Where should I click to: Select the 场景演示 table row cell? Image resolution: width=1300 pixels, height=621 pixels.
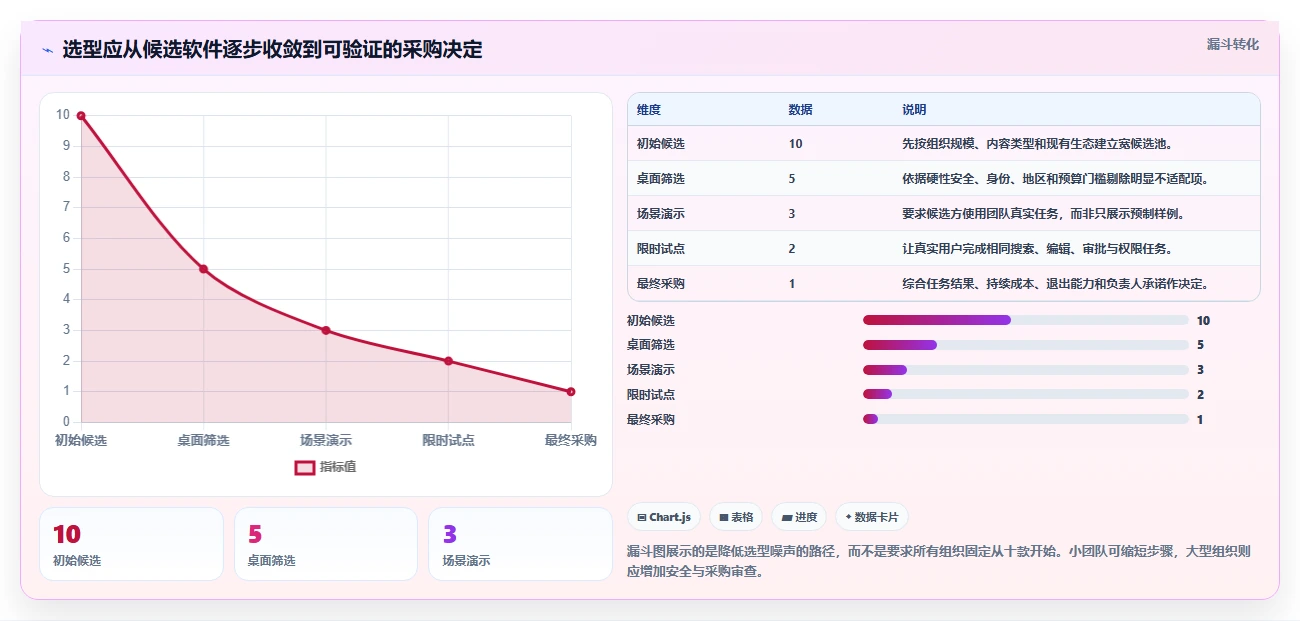(661, 214)
